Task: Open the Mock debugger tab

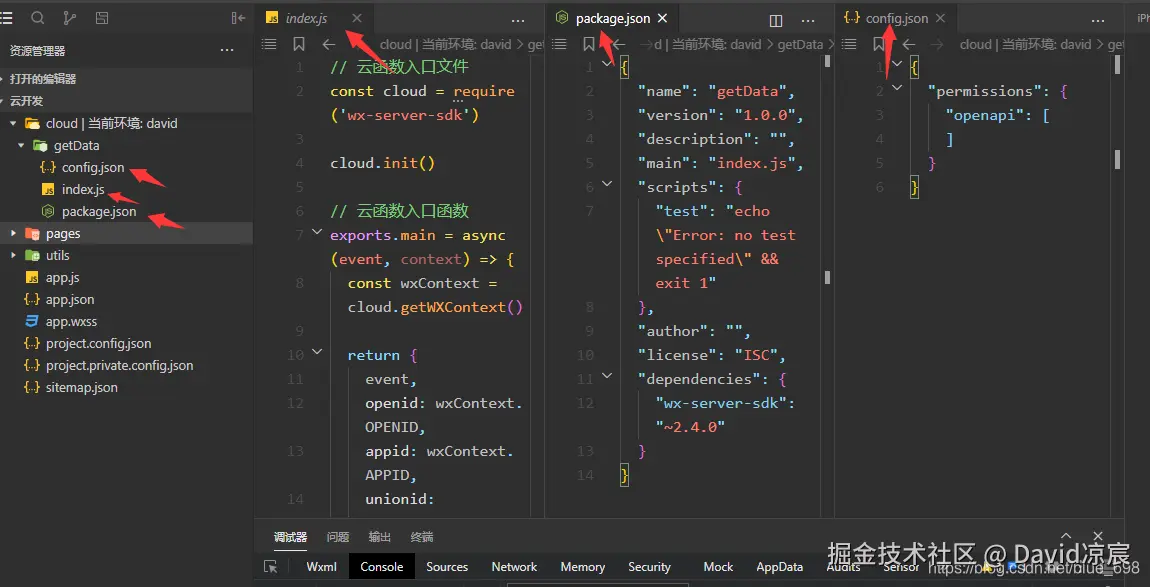Action: (718, 566)
